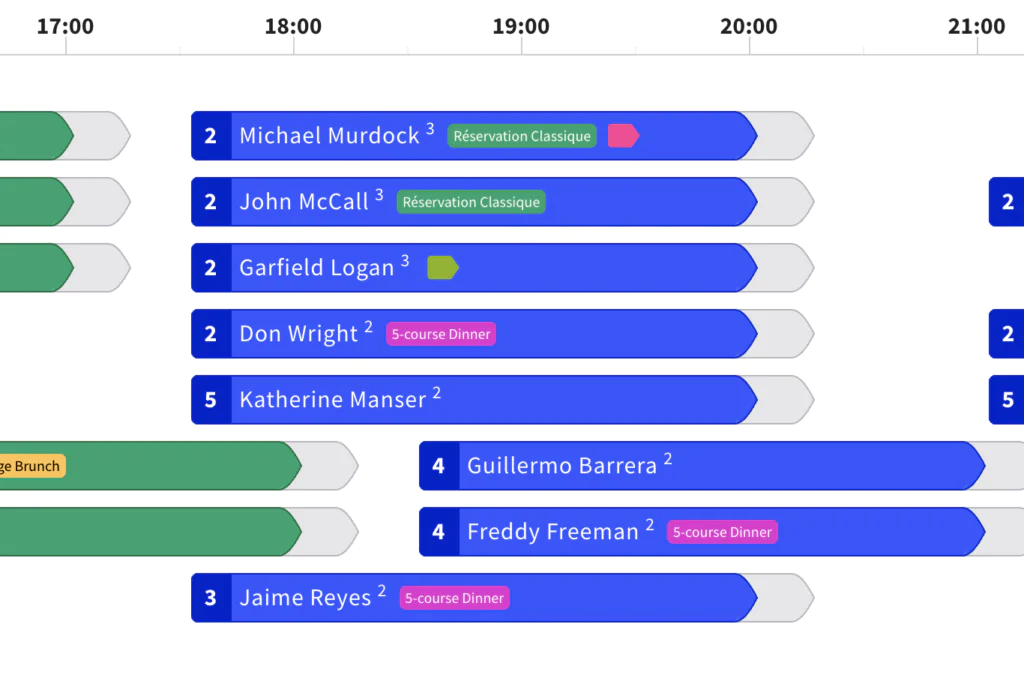Click party size 3 badge for Jaime Reyes
This screenshot has width=1024, height=684.
[211, 598]
